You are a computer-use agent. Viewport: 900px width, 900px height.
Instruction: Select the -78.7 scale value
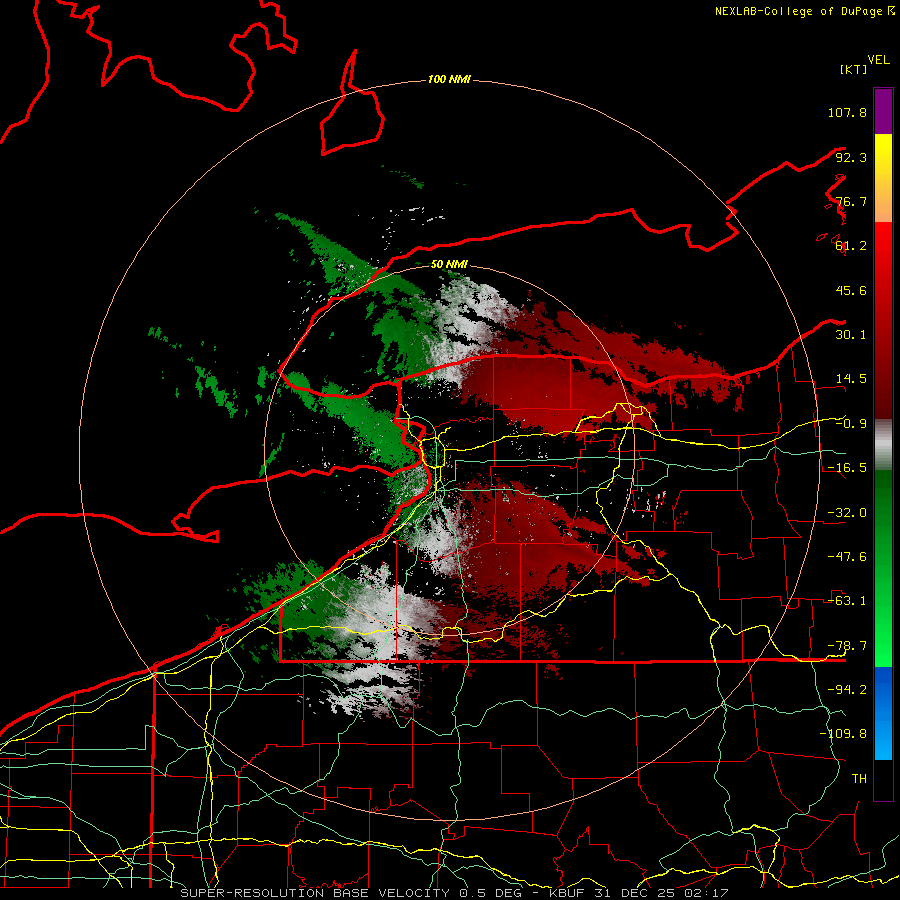(x=847, y=646)
